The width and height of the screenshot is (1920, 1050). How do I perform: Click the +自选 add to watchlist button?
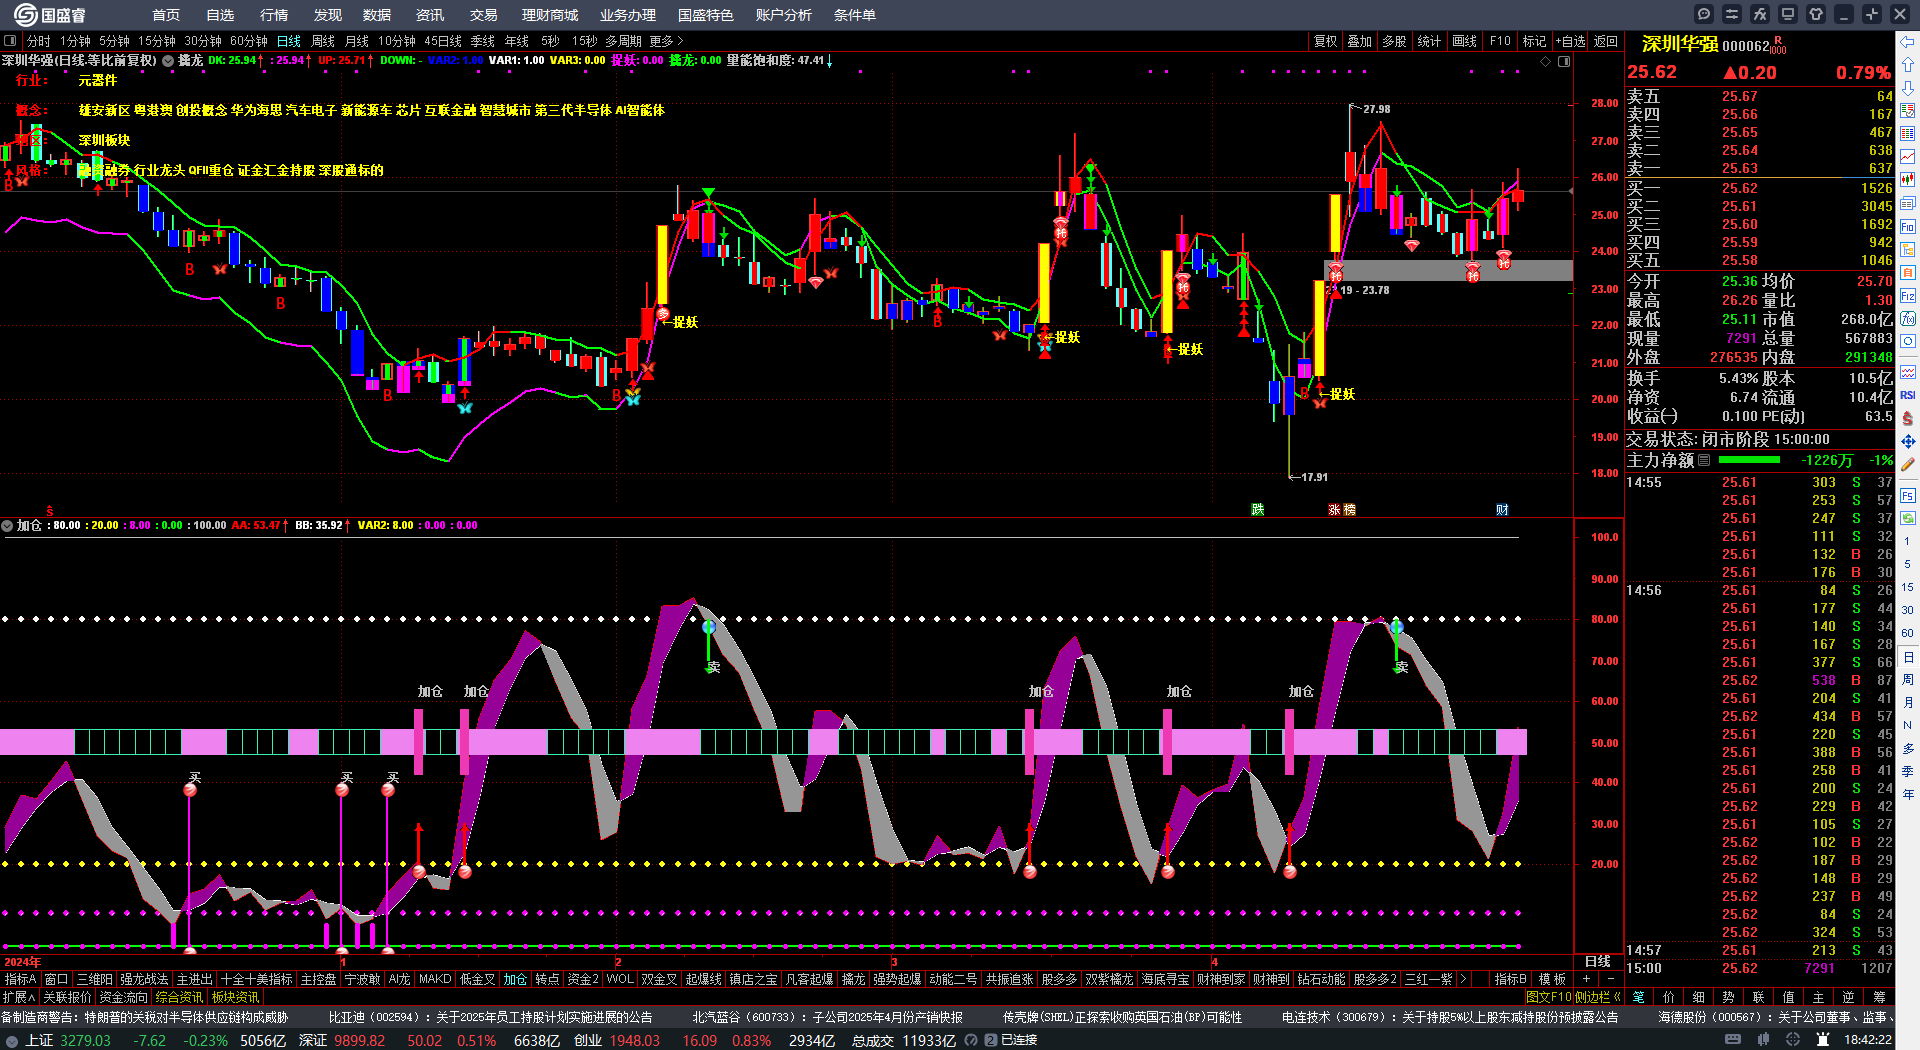click(1570, 41)
